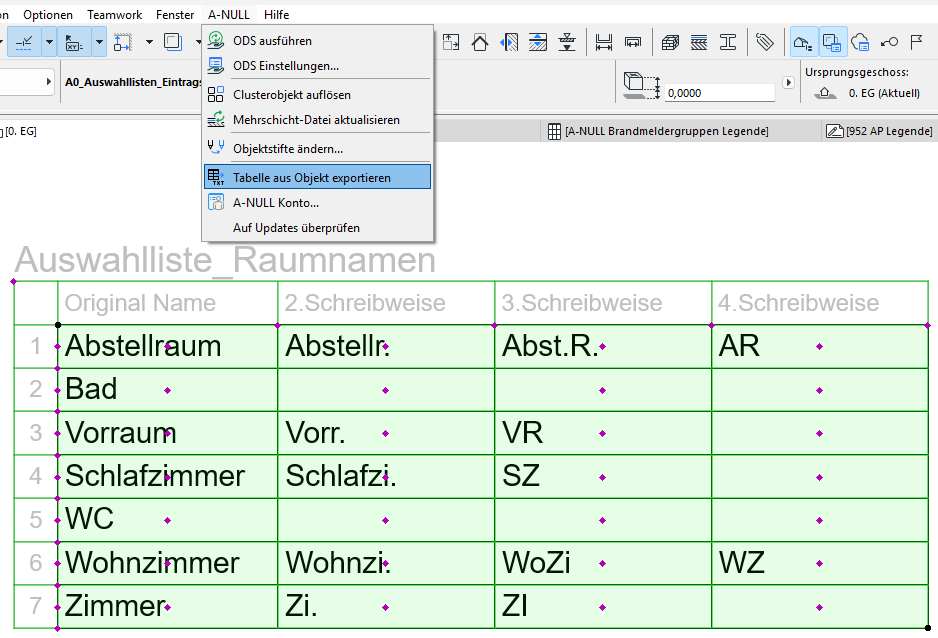Click the height offset input field
The image size is (938, 638).
719,93
